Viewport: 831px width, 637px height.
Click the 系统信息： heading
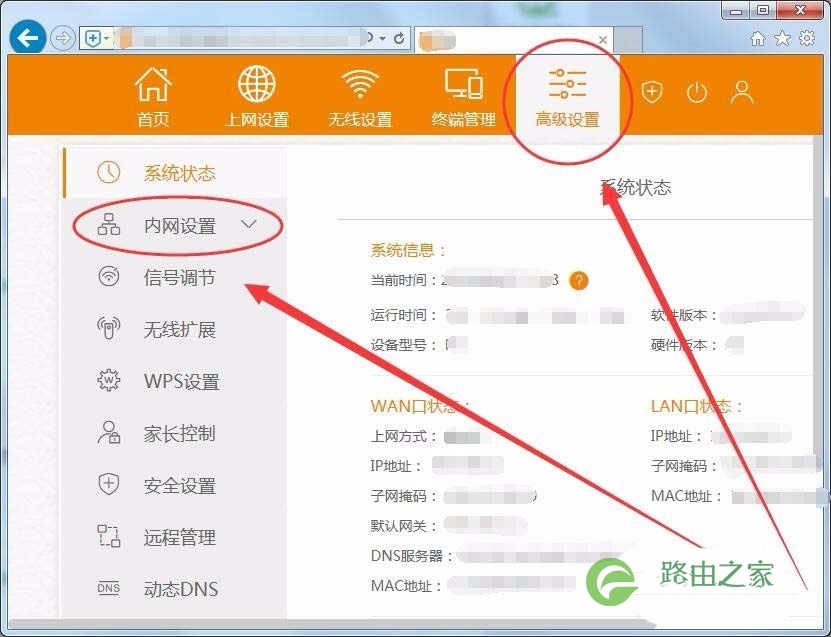(408, 250)
